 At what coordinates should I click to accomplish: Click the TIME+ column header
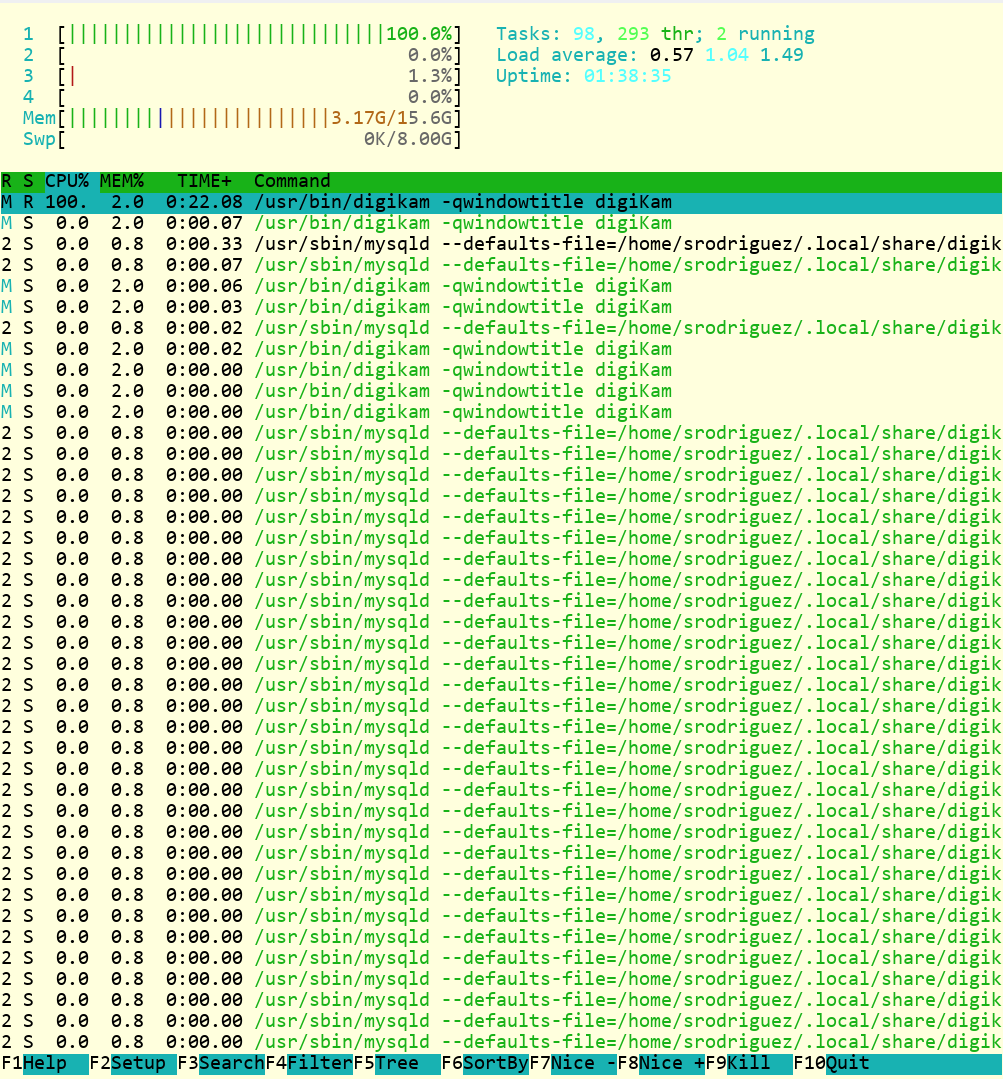(204, 181)
